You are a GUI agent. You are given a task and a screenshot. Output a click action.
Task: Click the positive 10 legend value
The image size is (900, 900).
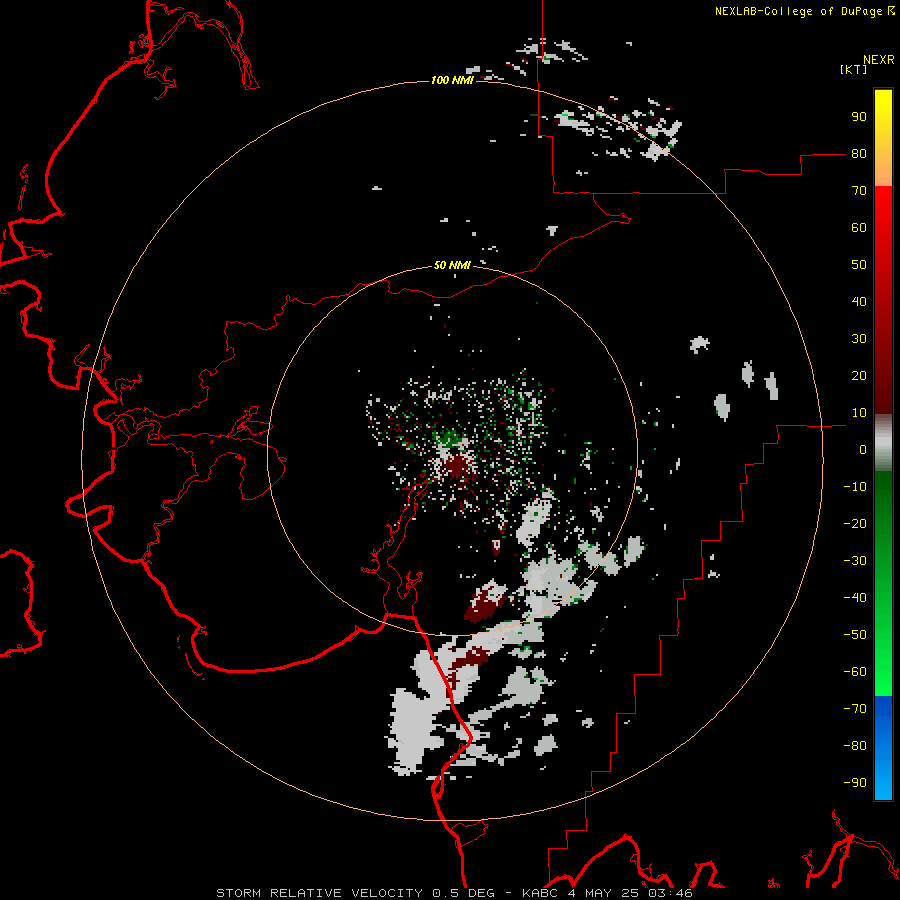click(x=859, y=413)
